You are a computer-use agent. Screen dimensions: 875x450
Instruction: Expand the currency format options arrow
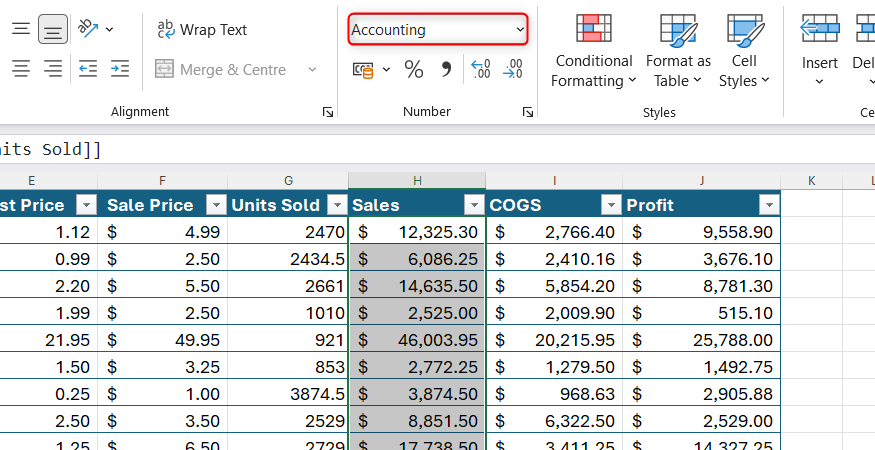[x=386, y=70]
